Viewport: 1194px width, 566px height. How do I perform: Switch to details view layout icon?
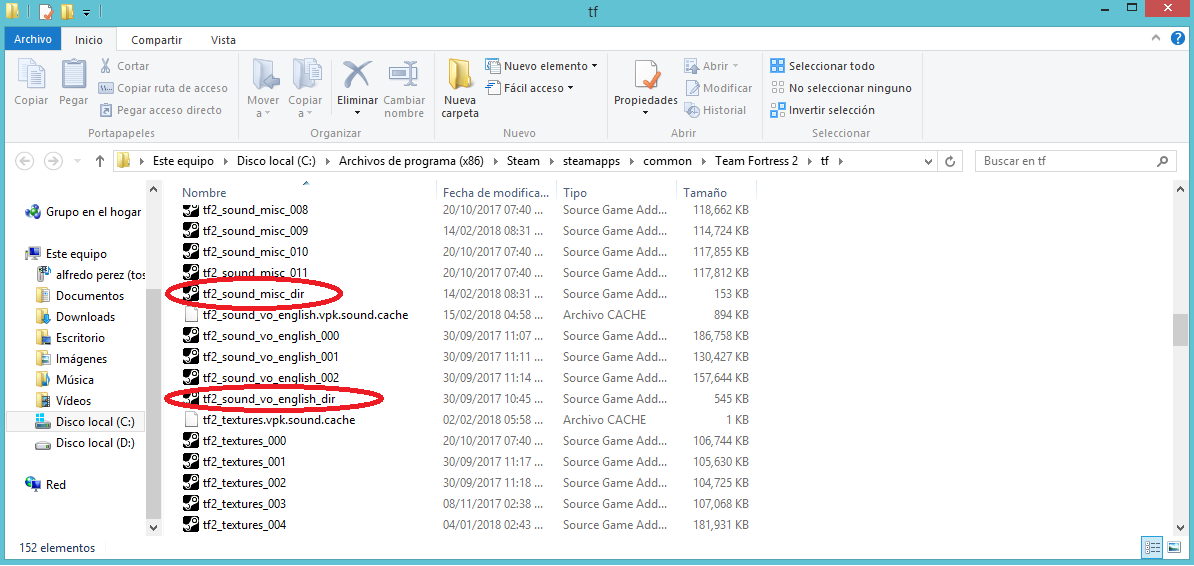(1151, 547)
